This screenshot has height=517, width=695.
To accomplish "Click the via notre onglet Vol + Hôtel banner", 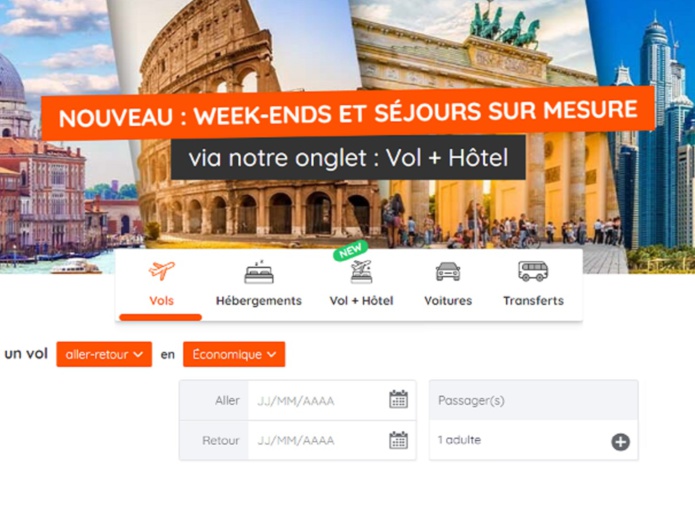I will pyautogui.click(x=348, y=158).
